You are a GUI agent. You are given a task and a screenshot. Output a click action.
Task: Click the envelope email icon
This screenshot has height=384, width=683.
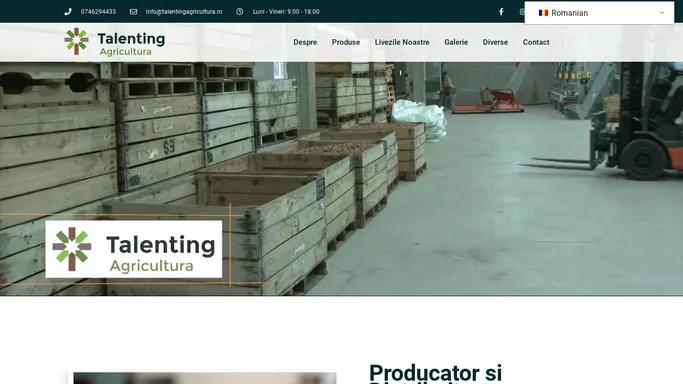[133, 12]
